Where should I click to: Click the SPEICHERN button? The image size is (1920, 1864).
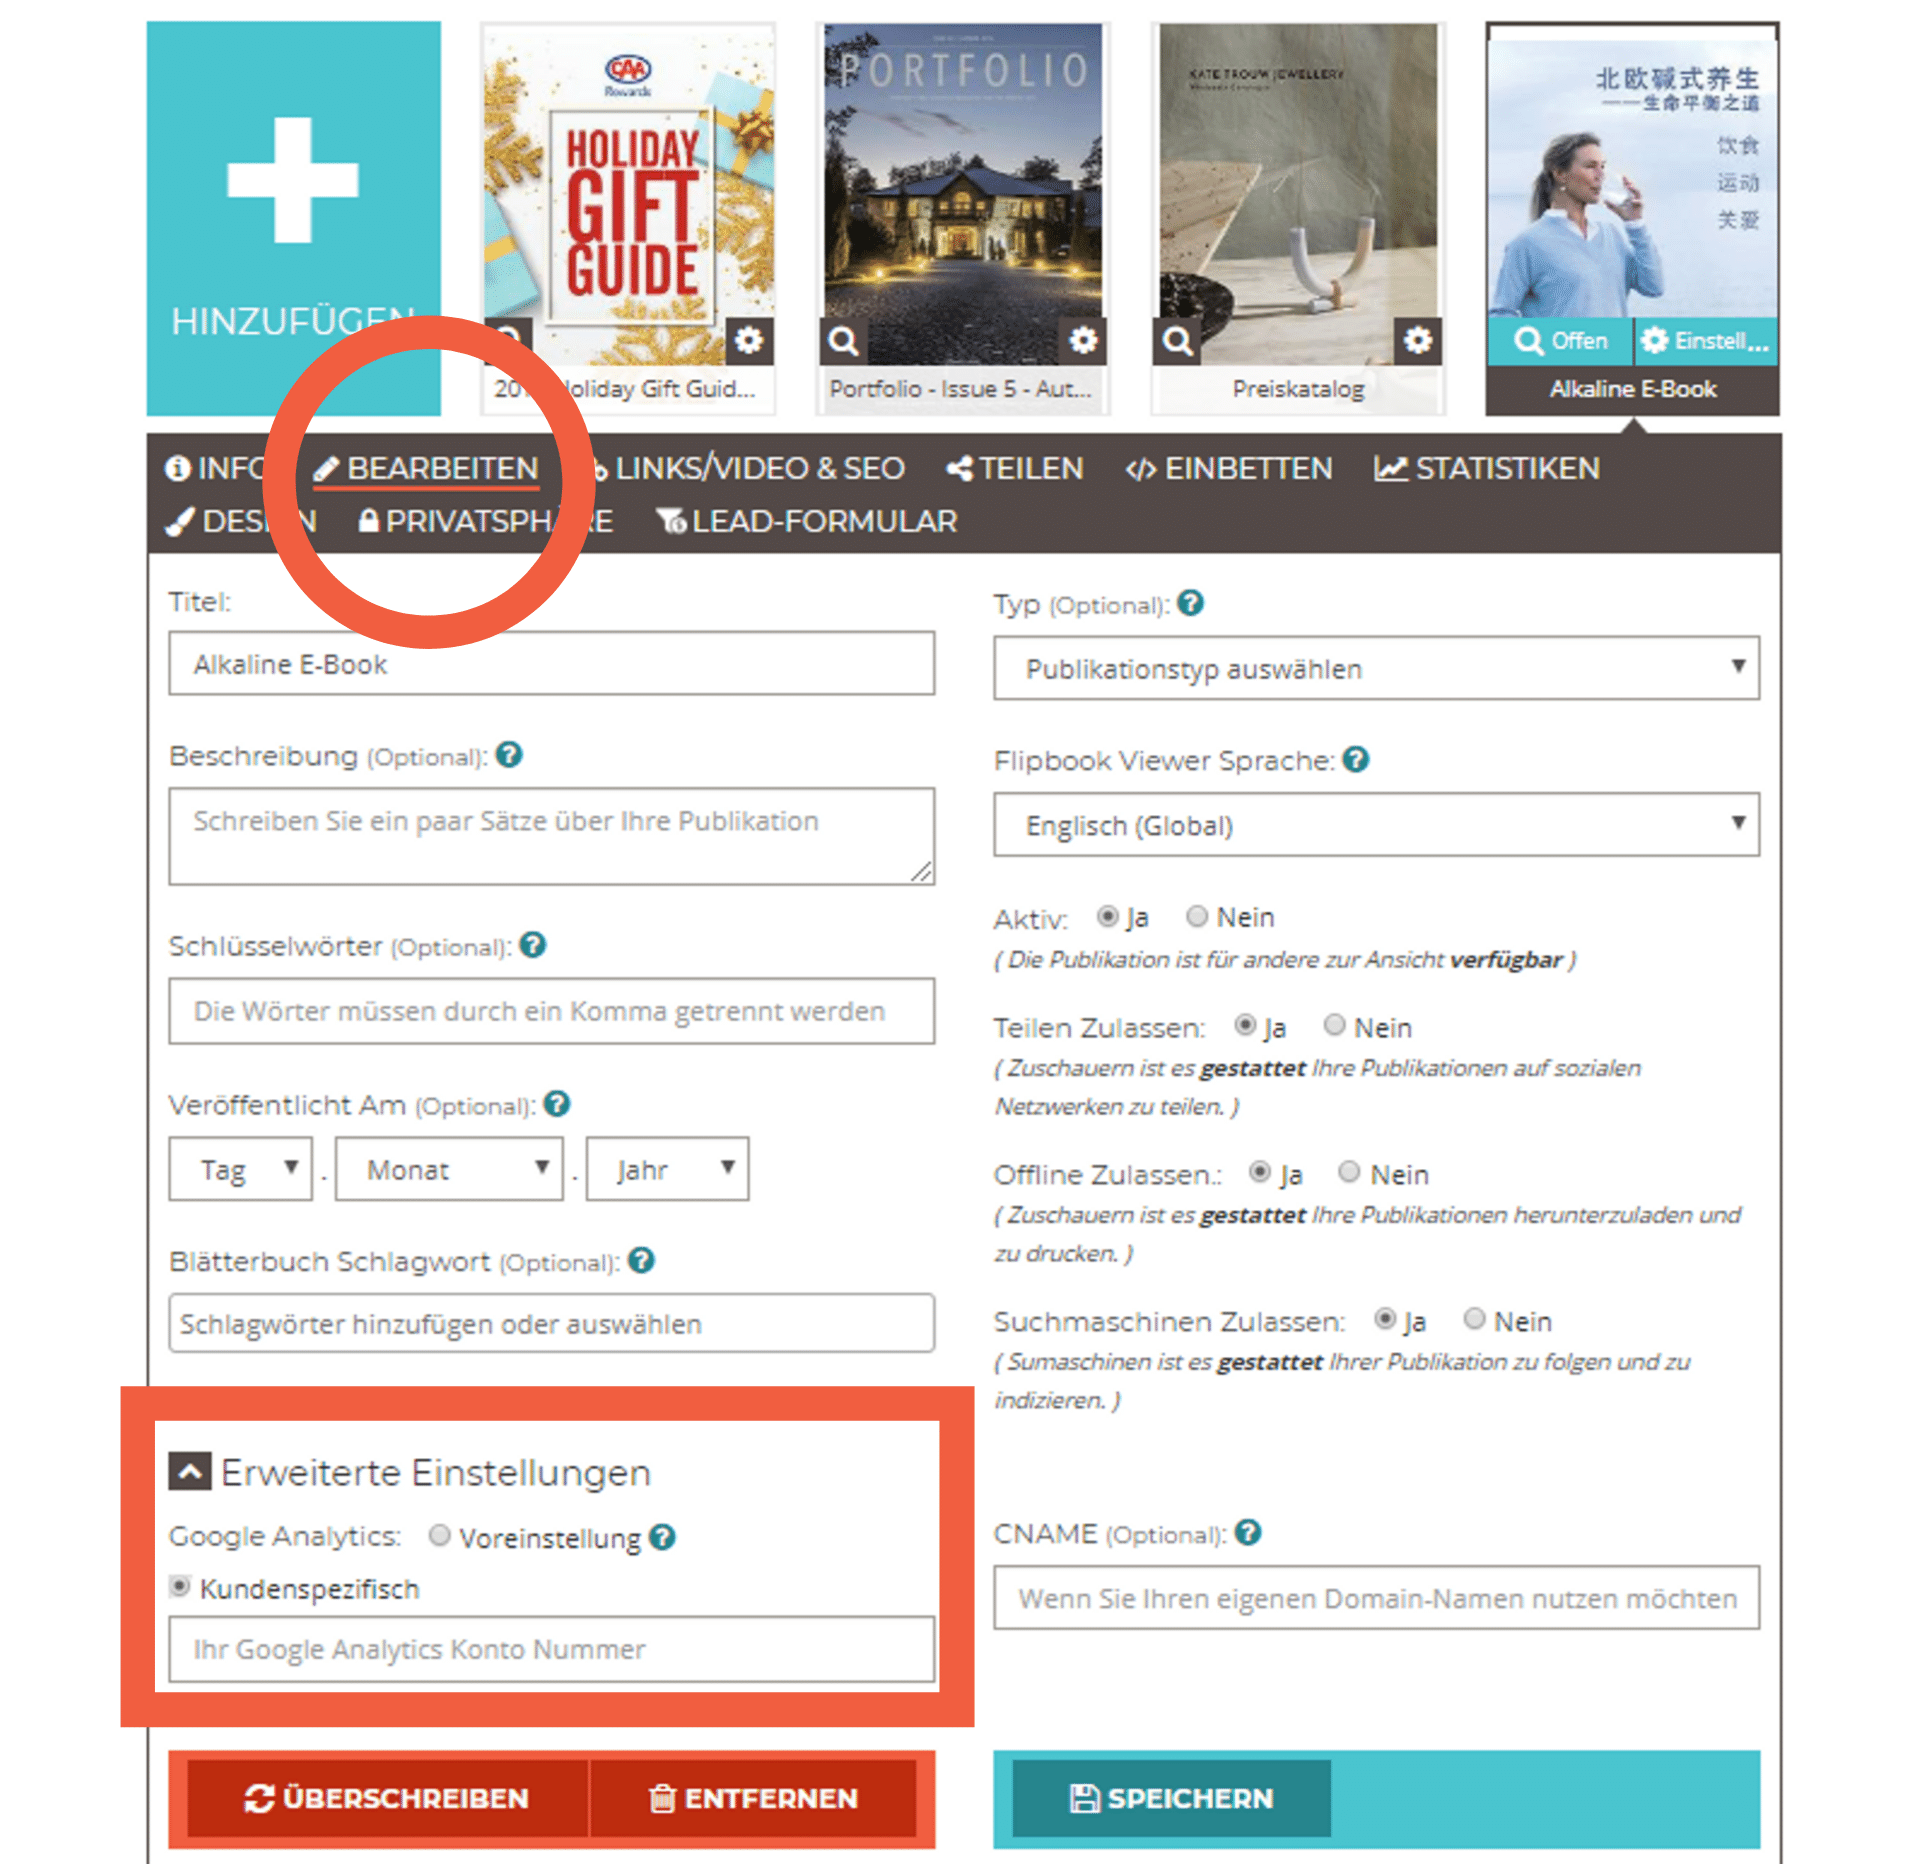(1171, 1798)
